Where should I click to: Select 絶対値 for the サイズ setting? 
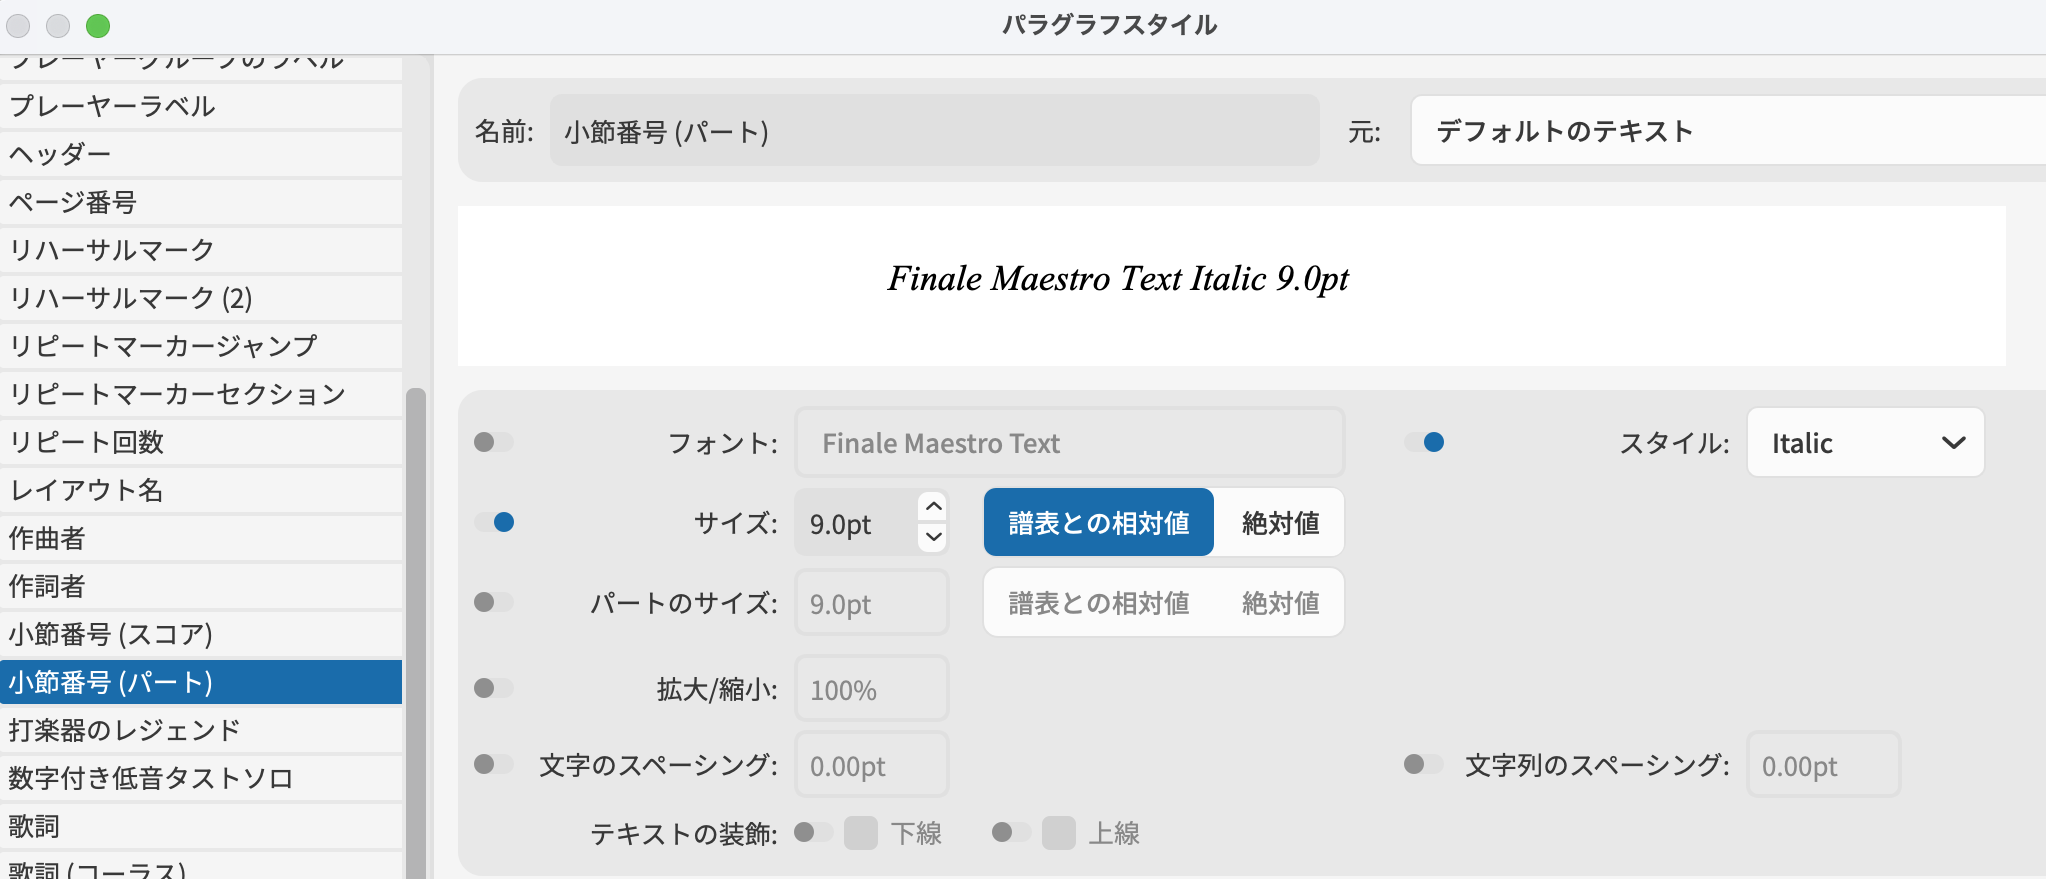1280,523
